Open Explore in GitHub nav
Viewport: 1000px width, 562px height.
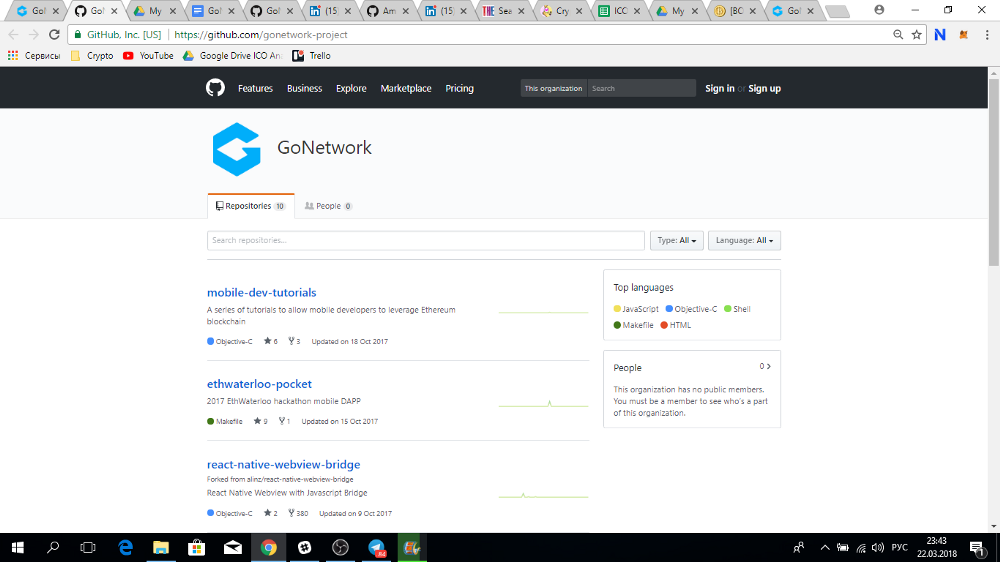pos(351,88)
